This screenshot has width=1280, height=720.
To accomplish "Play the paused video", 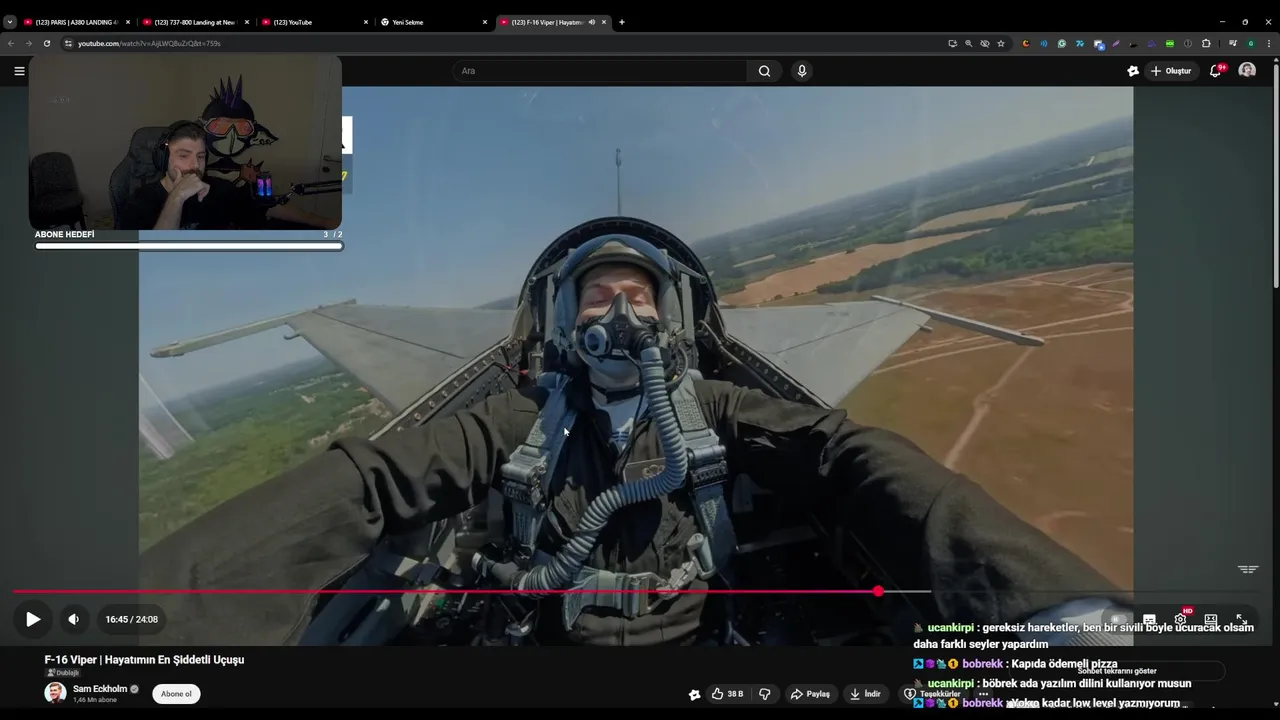I will (x=32, y=619).
